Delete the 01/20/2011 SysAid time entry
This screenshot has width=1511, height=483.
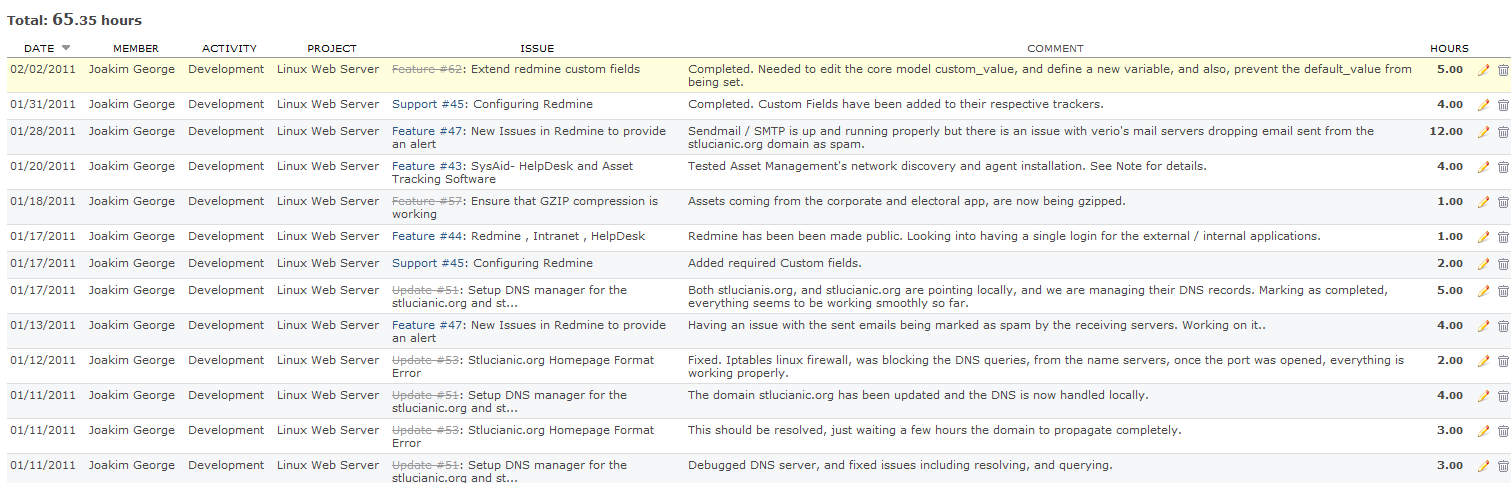tap(1503, 167)
